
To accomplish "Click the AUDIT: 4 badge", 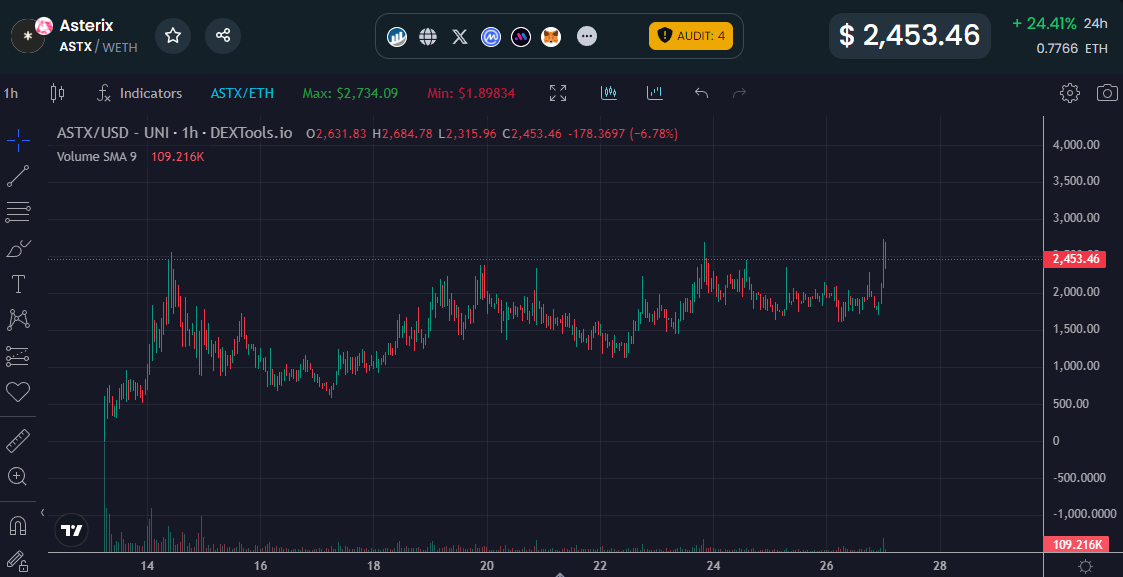I will click(x=691, y=36).
